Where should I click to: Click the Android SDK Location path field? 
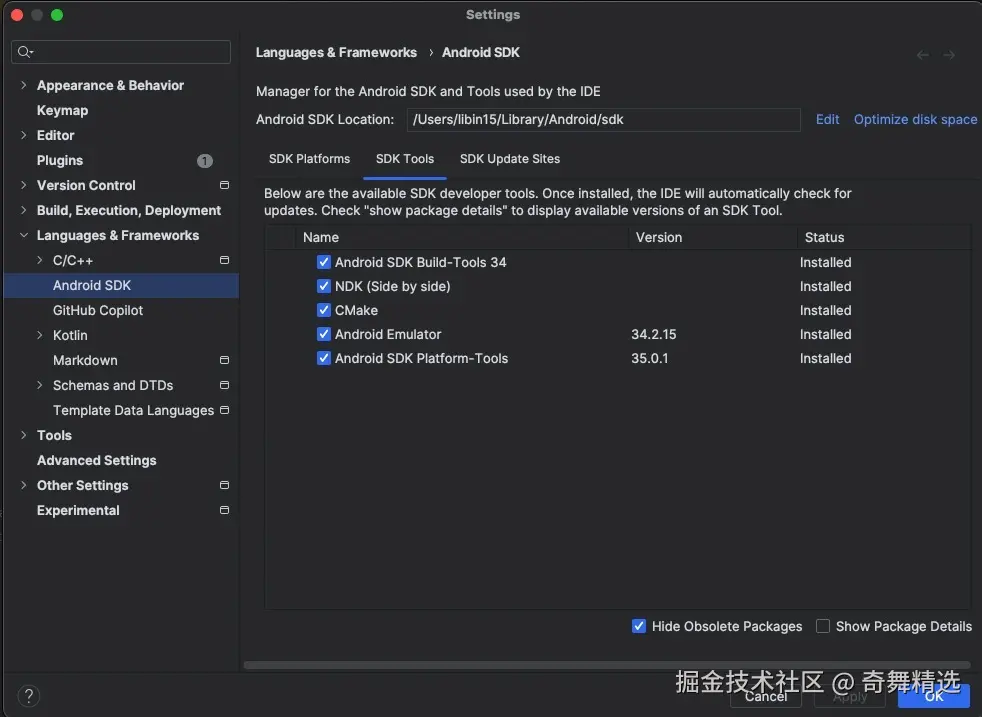click(604, 120)
